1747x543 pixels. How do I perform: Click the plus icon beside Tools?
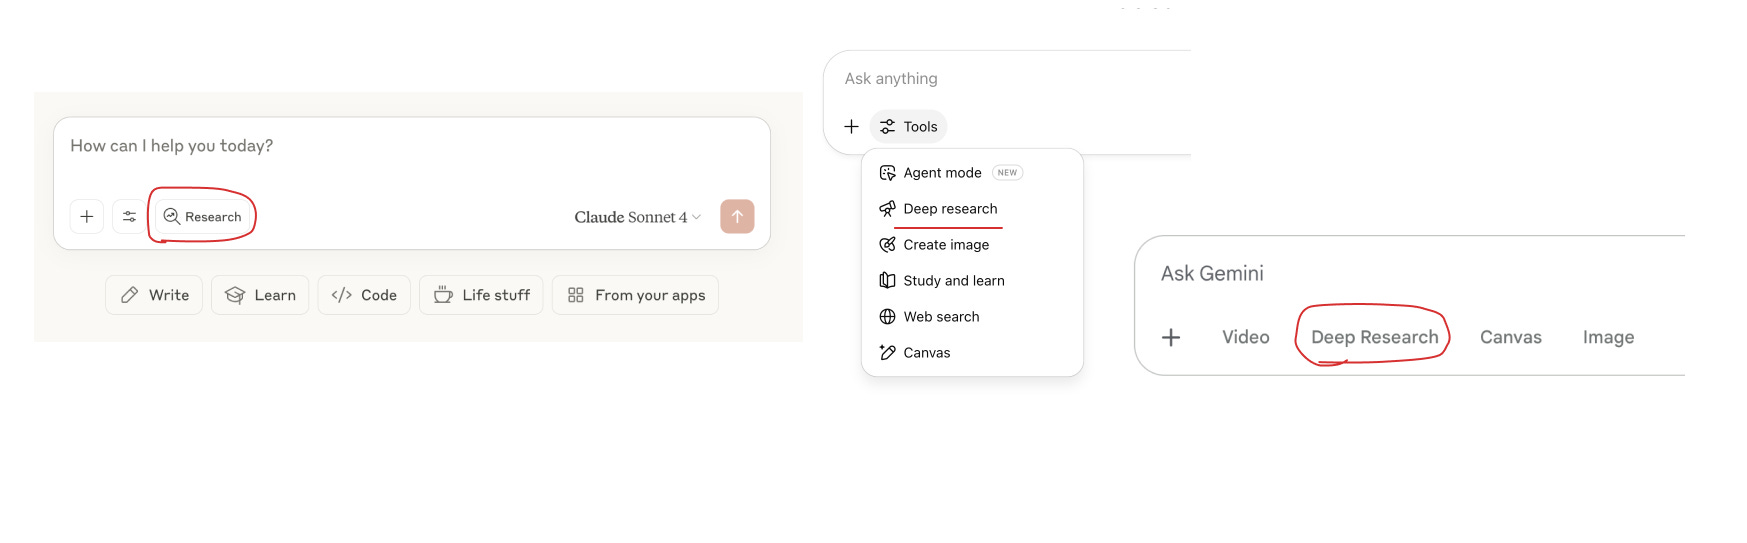click(851, 127)
